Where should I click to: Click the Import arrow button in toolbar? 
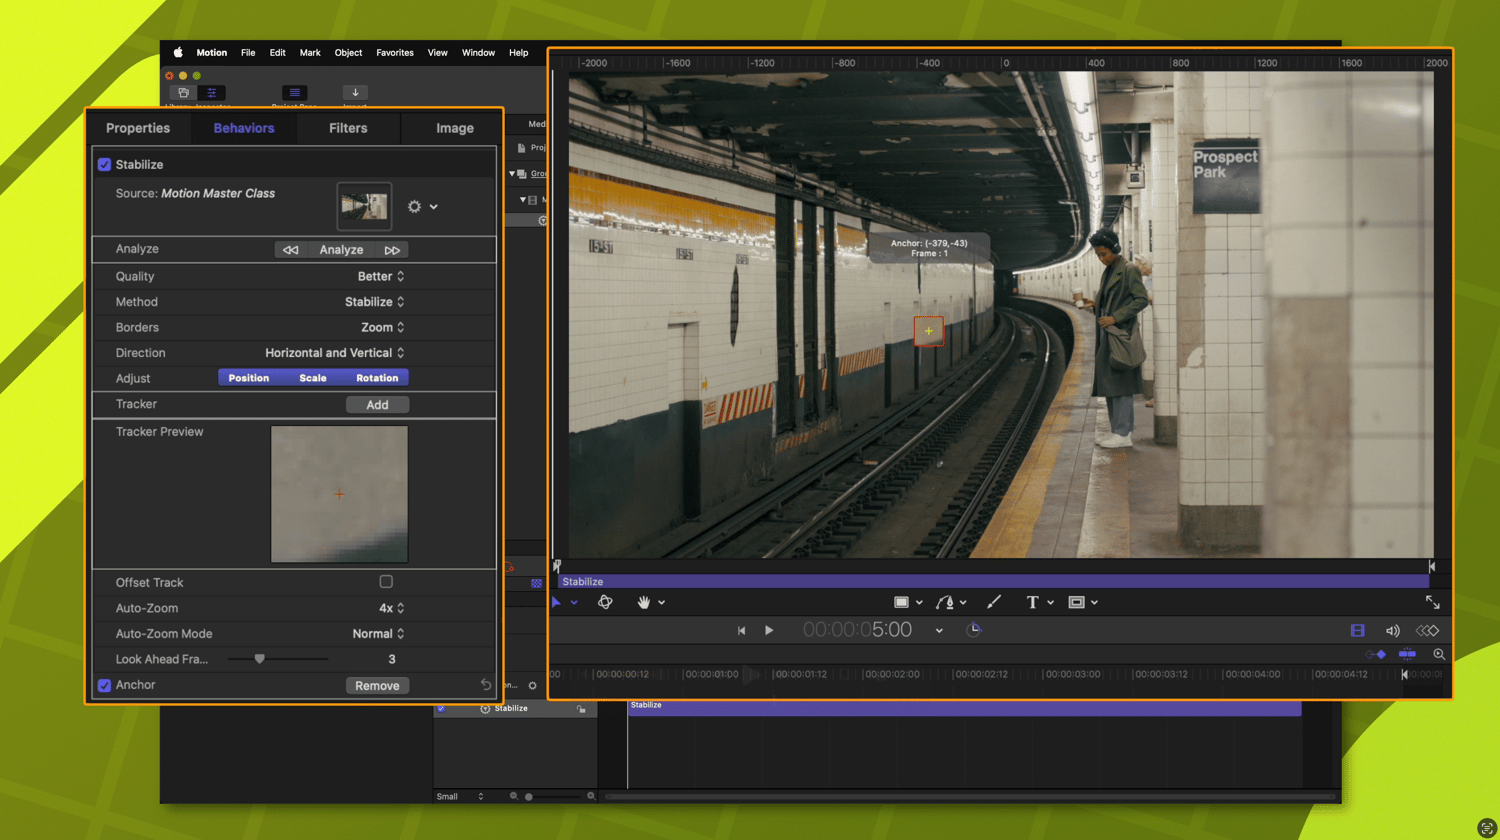coord(355,93)
